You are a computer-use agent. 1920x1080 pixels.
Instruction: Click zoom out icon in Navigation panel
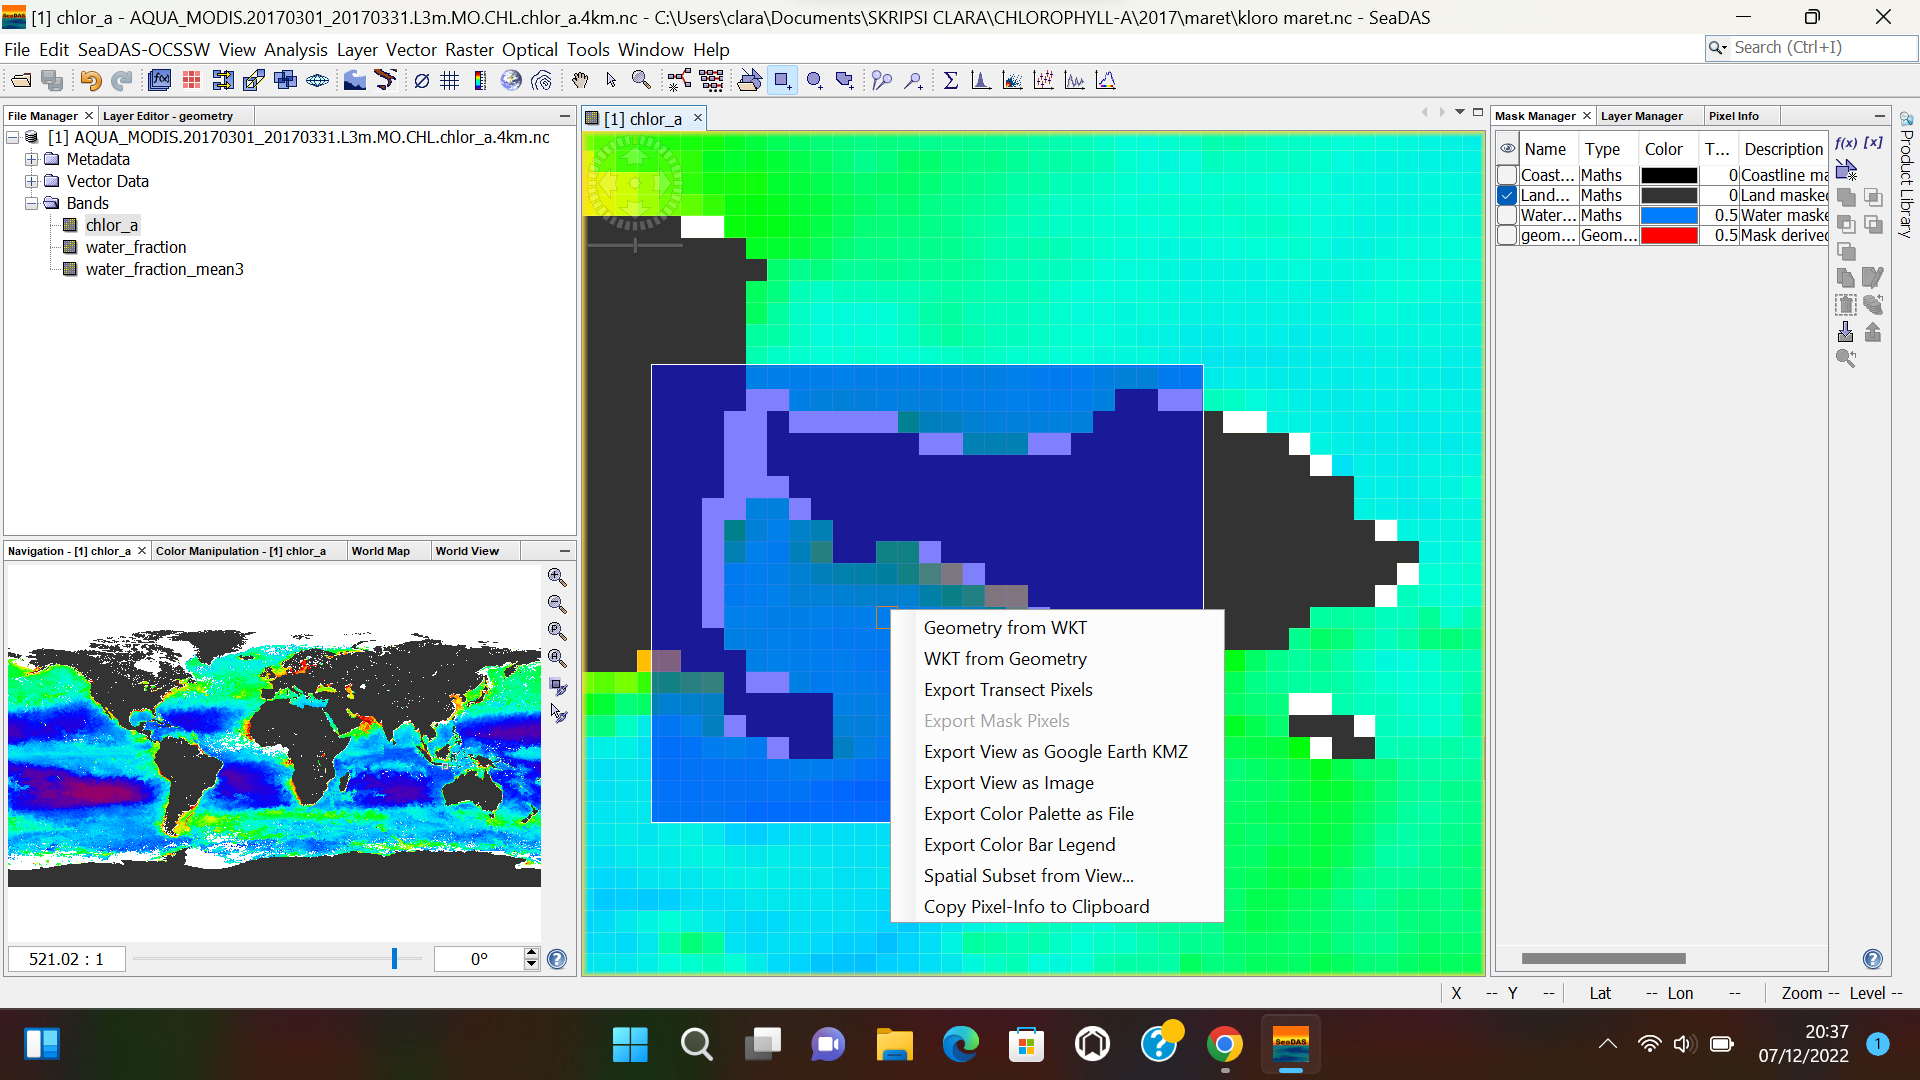click(x=557, y=604)
